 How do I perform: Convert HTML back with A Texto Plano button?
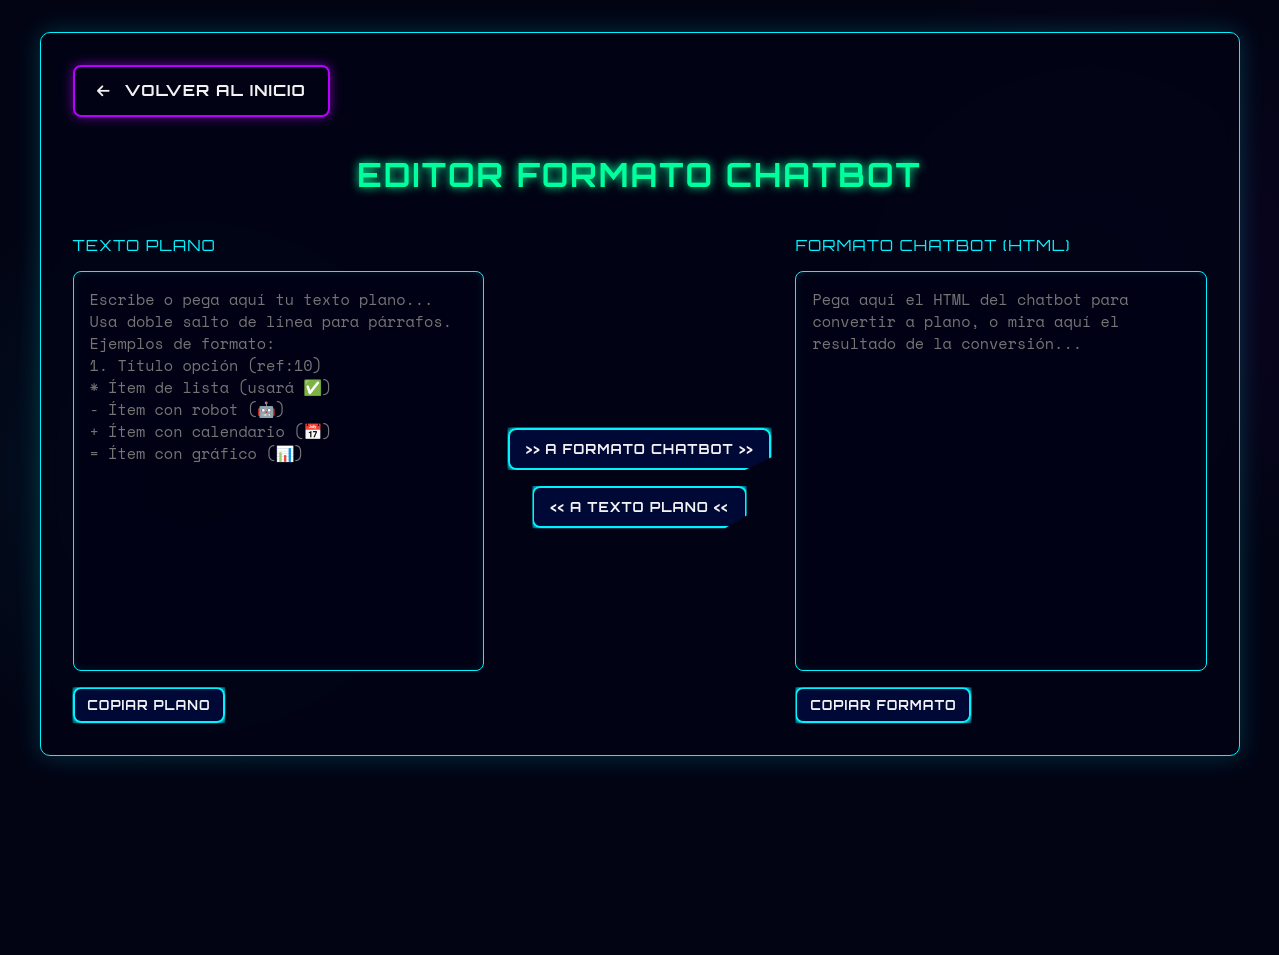coord(639,507)
